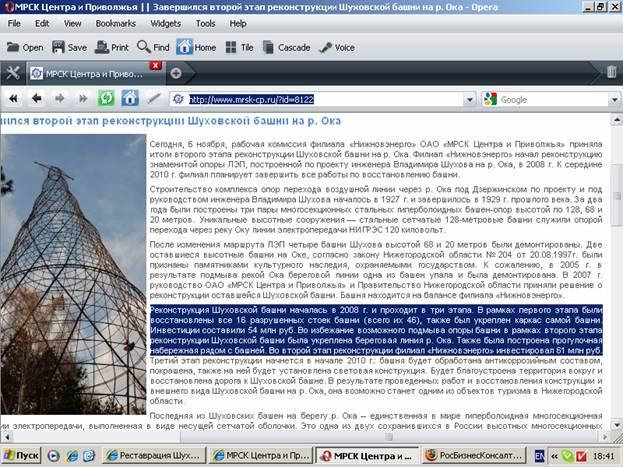The image size is (623, 467).
Task: Click the Tile windows icon
Action: [x=230, y=47]
